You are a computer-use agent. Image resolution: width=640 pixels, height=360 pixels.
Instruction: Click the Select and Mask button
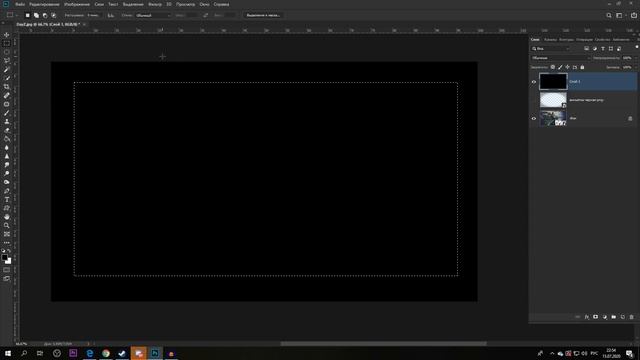click(x=263, y=16)
